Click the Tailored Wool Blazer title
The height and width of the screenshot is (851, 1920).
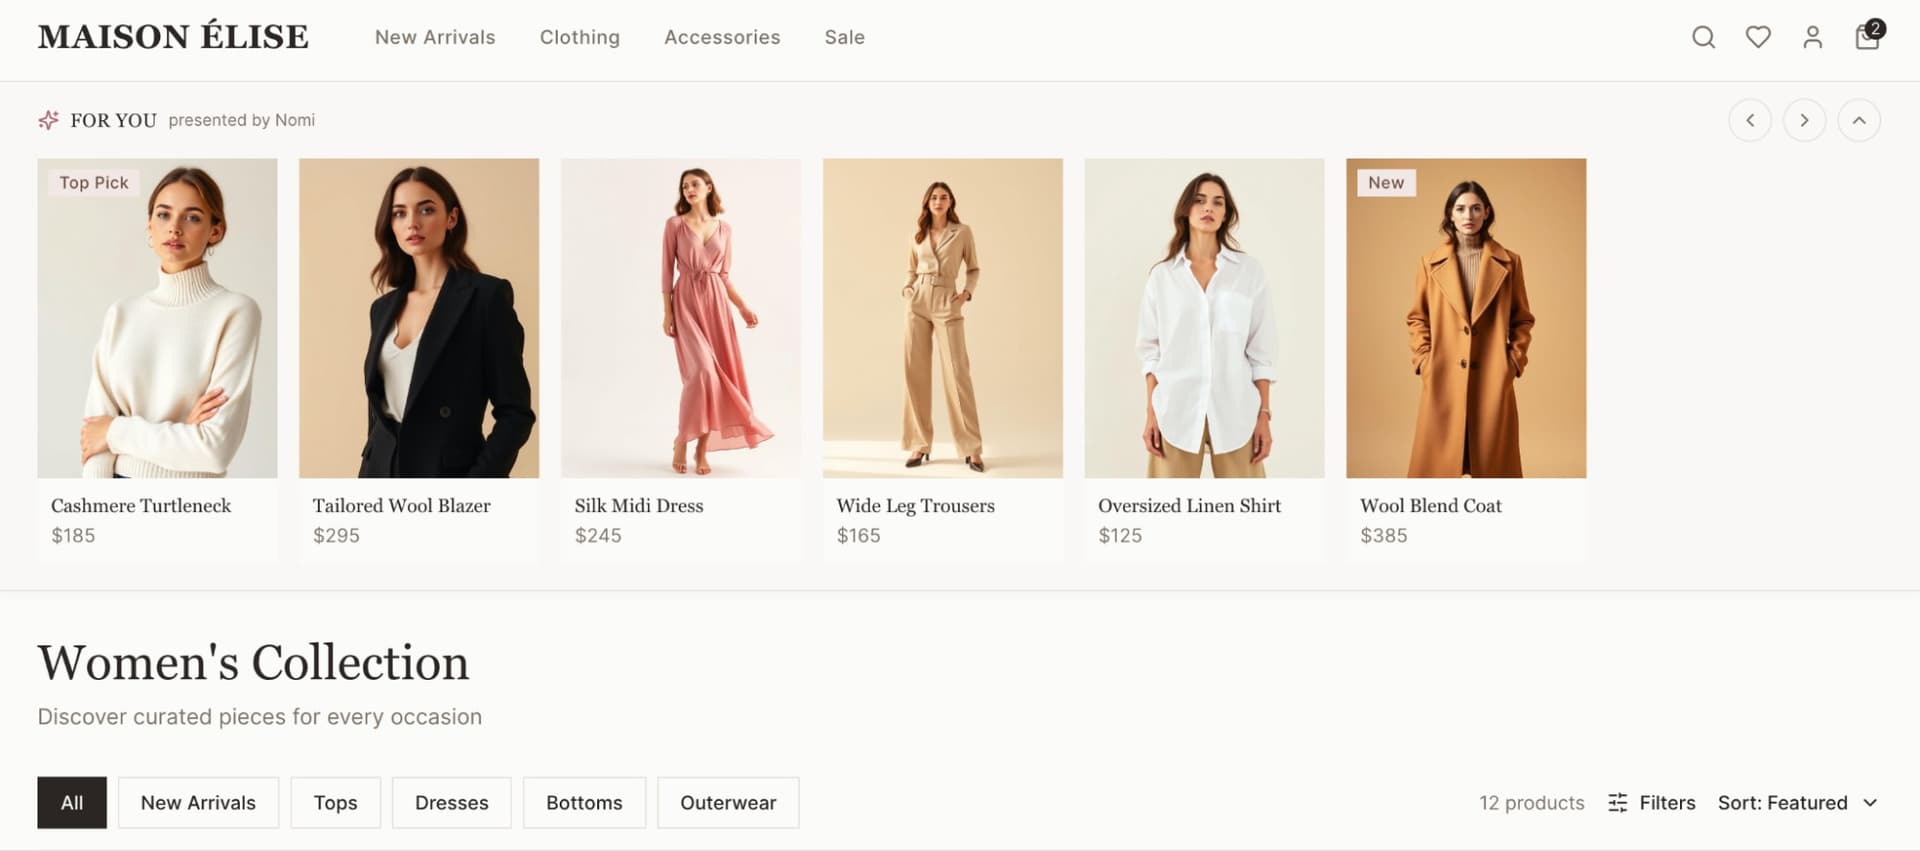pyautogui.click(x=402, y=506)
